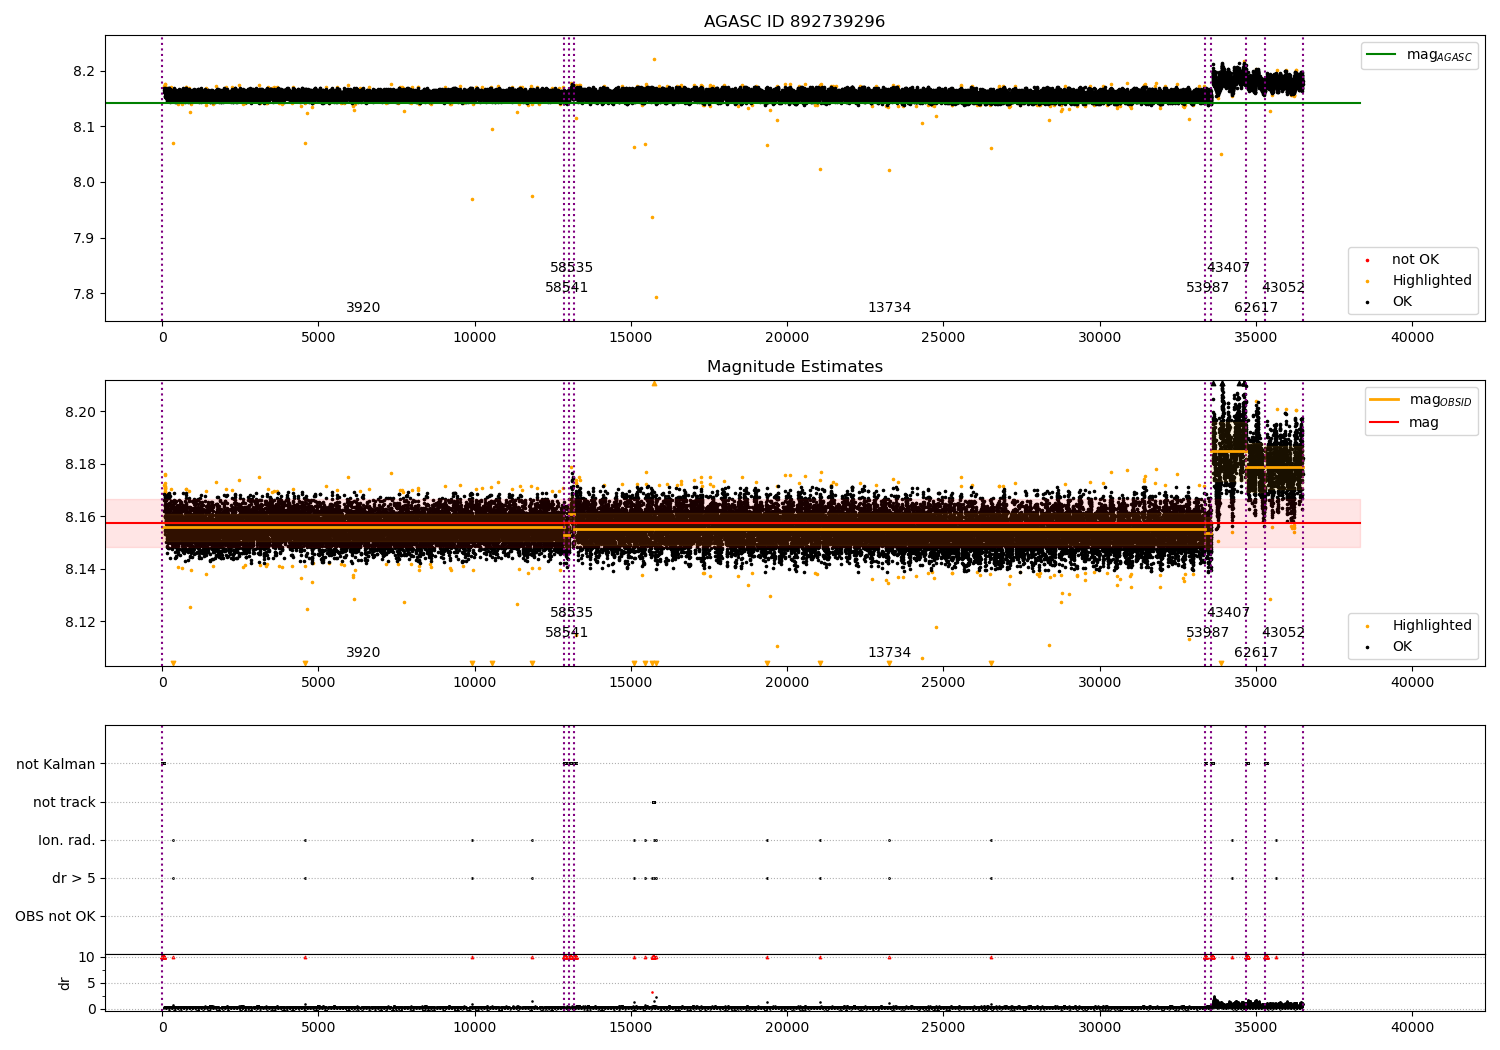The width and height of the screenshot is (1500, 1050).
Task: Click the 8.20 y-axis tick label
Action: tap(80, 412)
